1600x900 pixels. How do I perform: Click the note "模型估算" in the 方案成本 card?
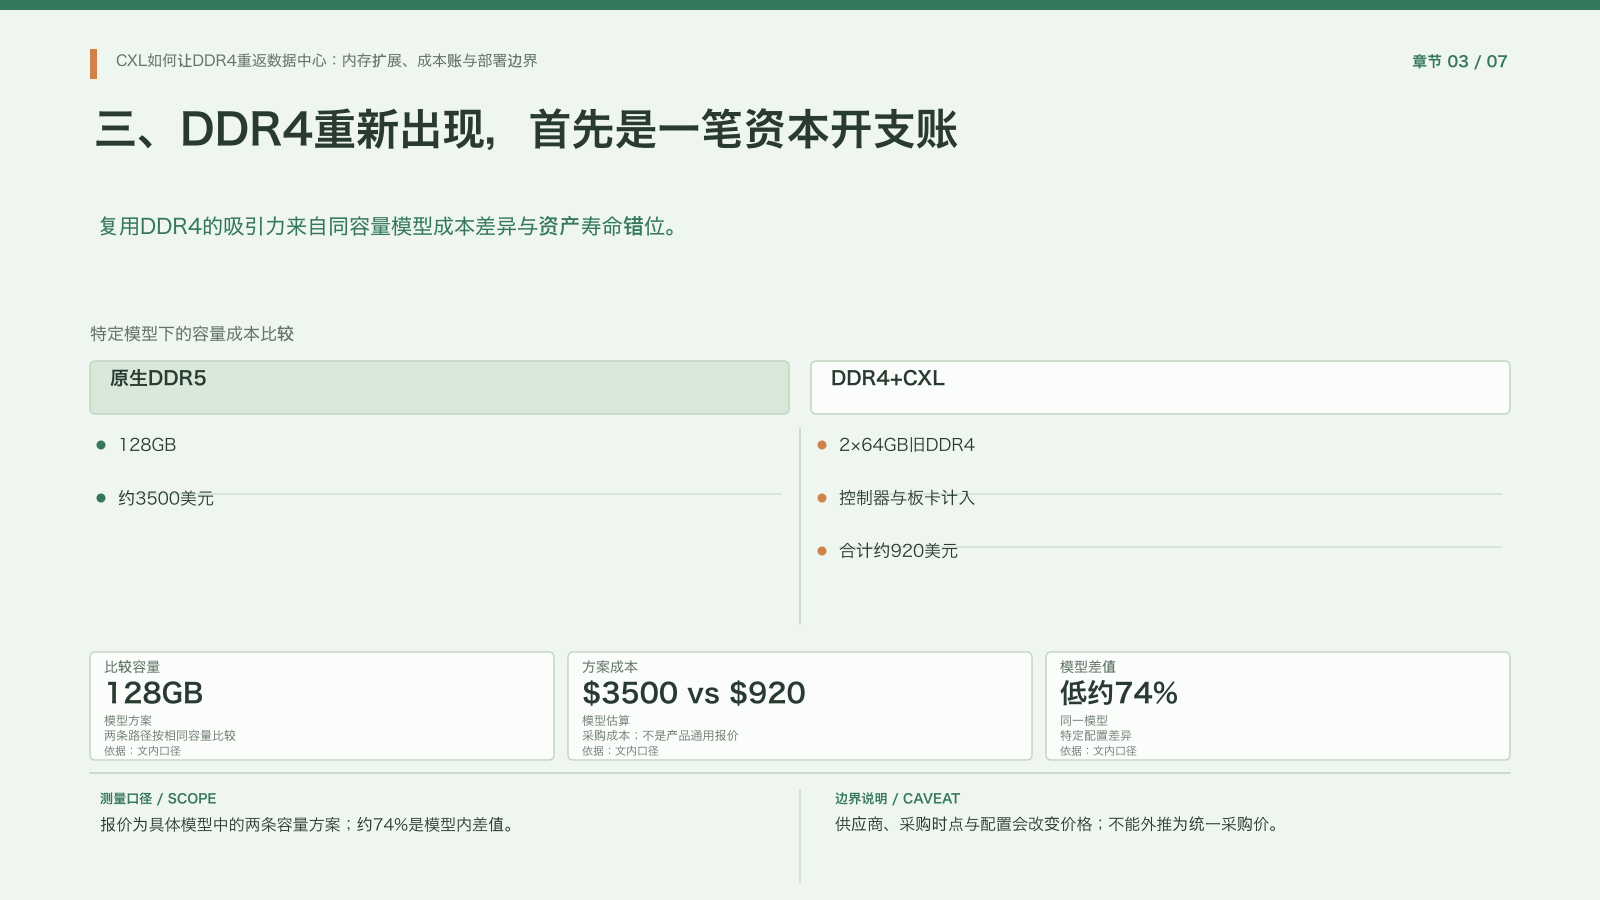pos(606,720)
